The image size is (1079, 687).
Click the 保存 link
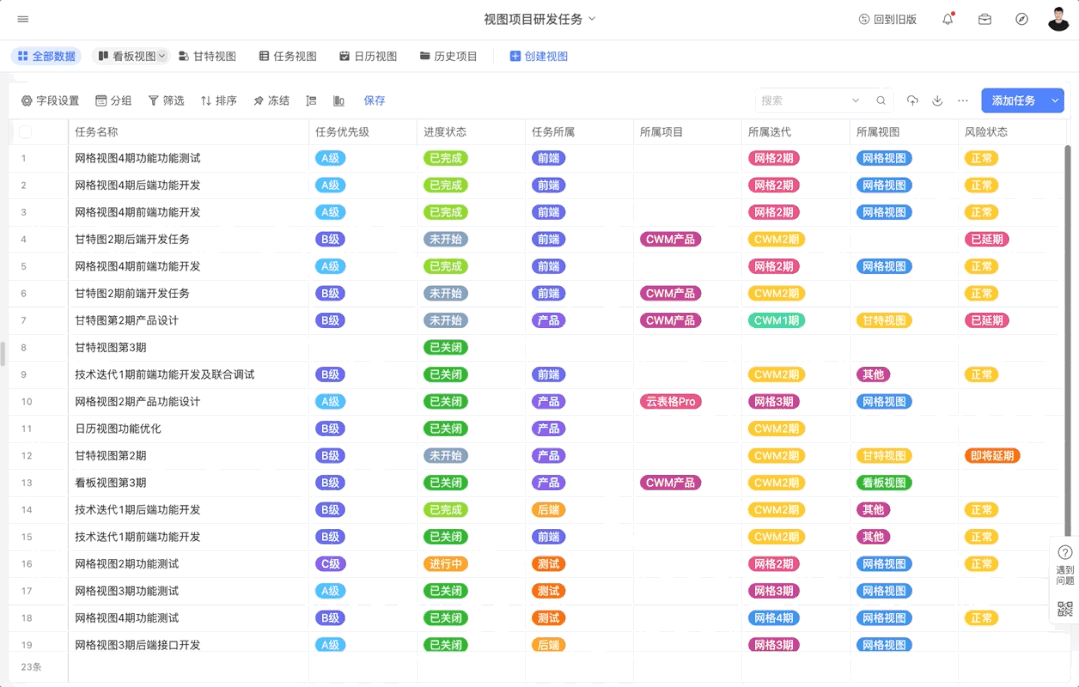pyautogui.click(x=374, y=101)
